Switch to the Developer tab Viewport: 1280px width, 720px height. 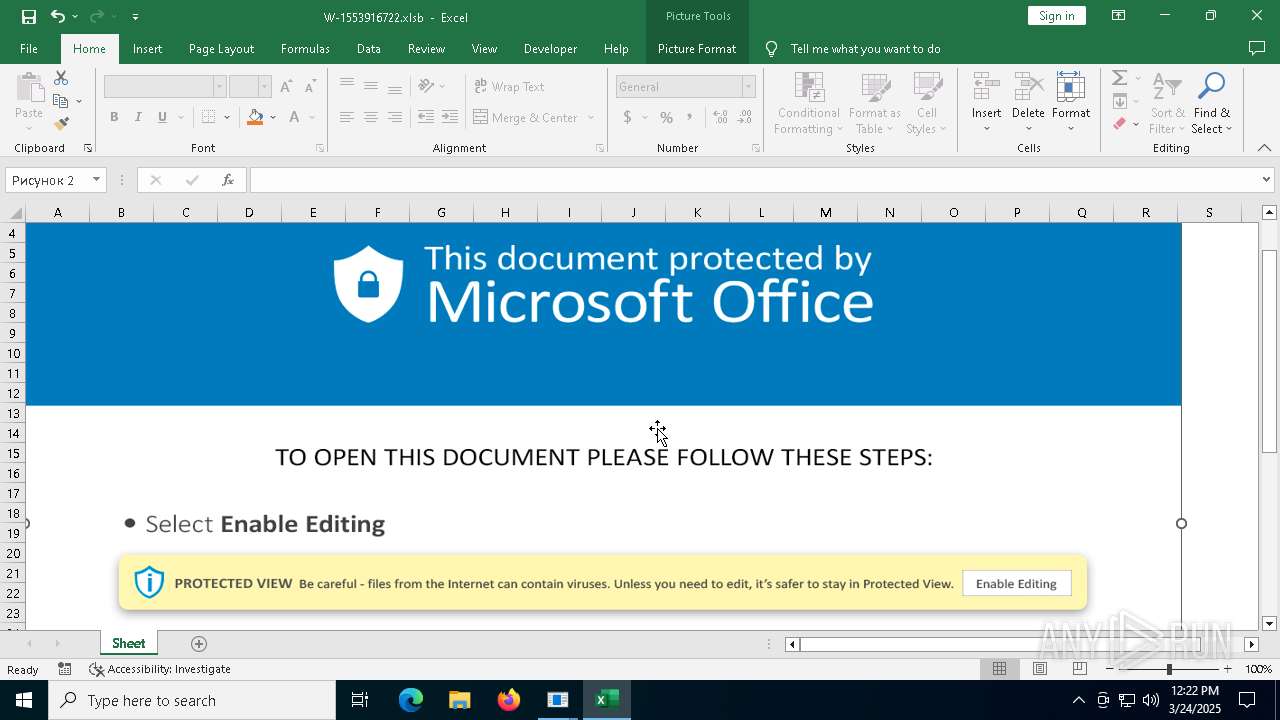coord(550,48)
